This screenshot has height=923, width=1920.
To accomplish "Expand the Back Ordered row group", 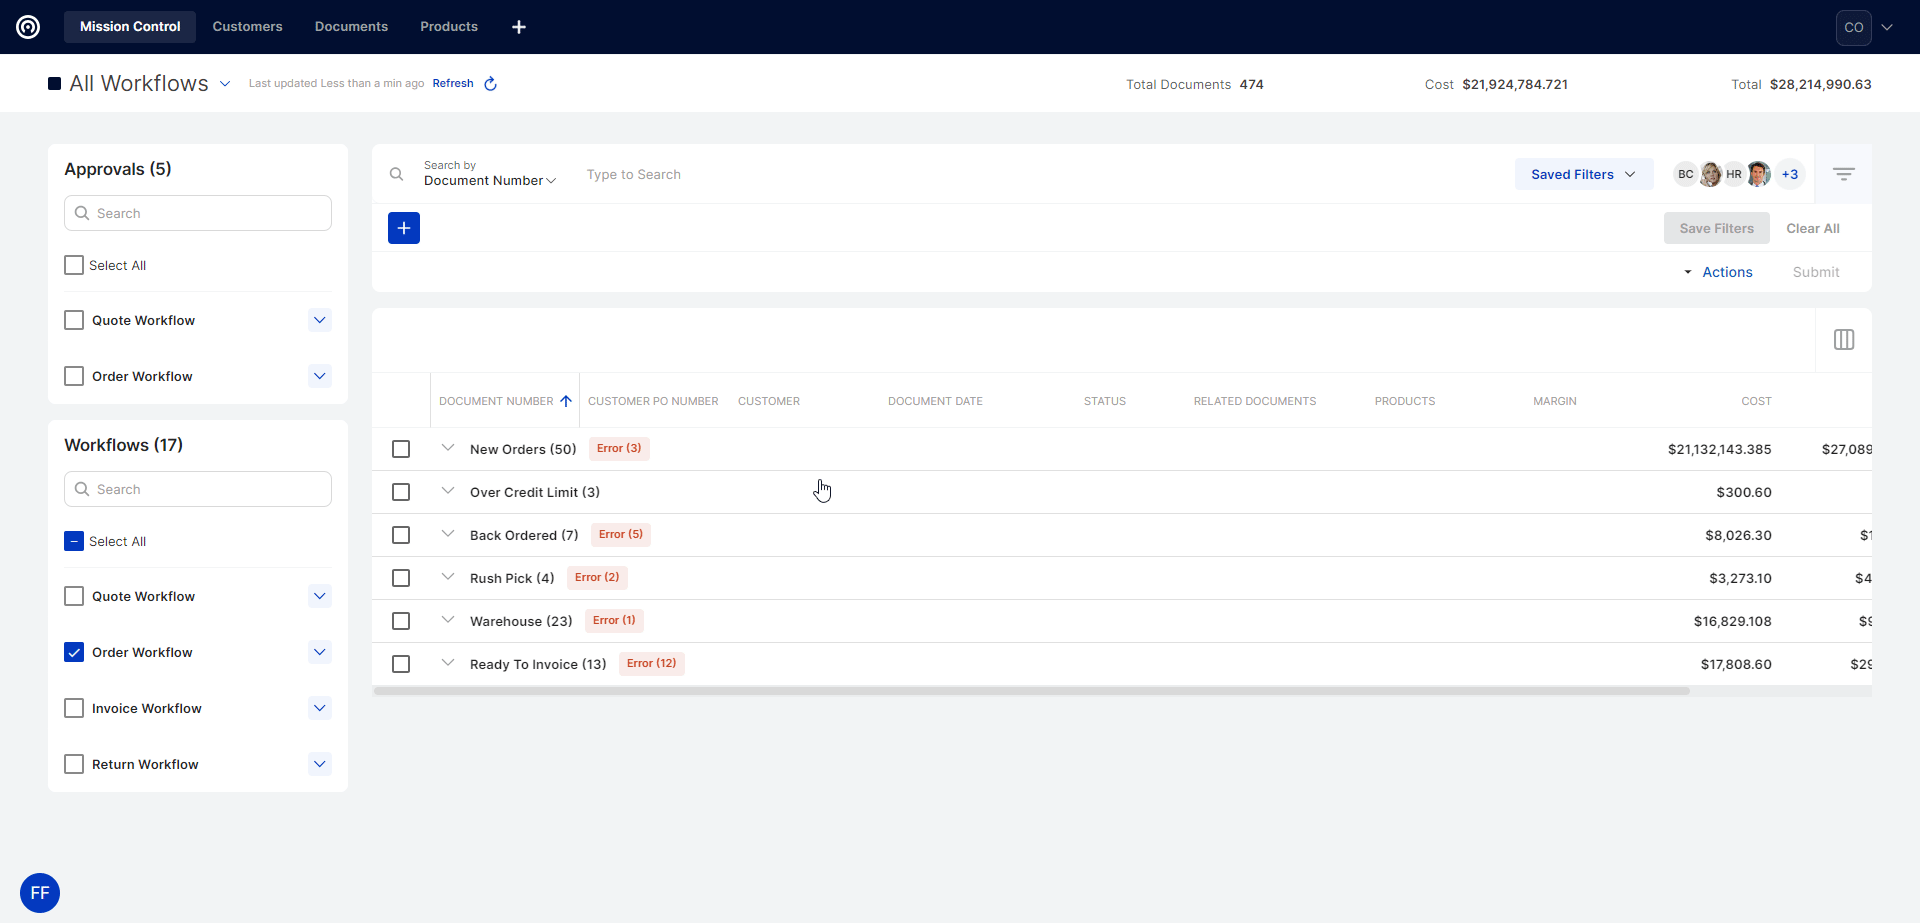I will [448, 534].
